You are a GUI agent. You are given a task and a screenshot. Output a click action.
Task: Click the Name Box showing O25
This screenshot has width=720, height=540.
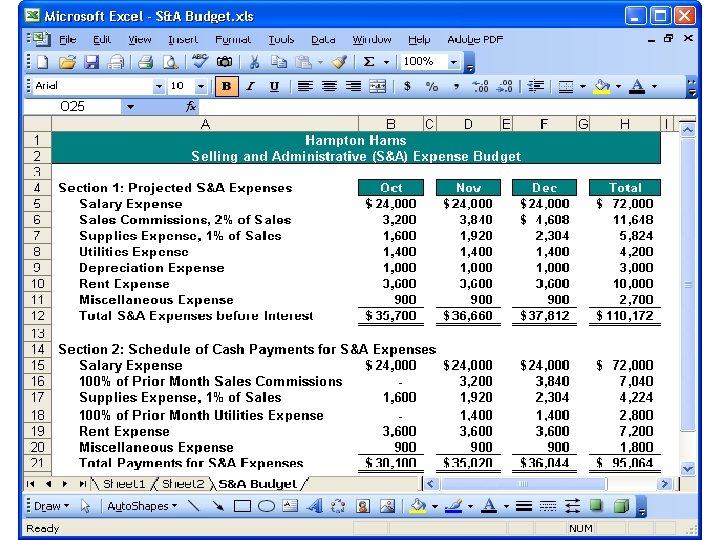tap(73, 107)
